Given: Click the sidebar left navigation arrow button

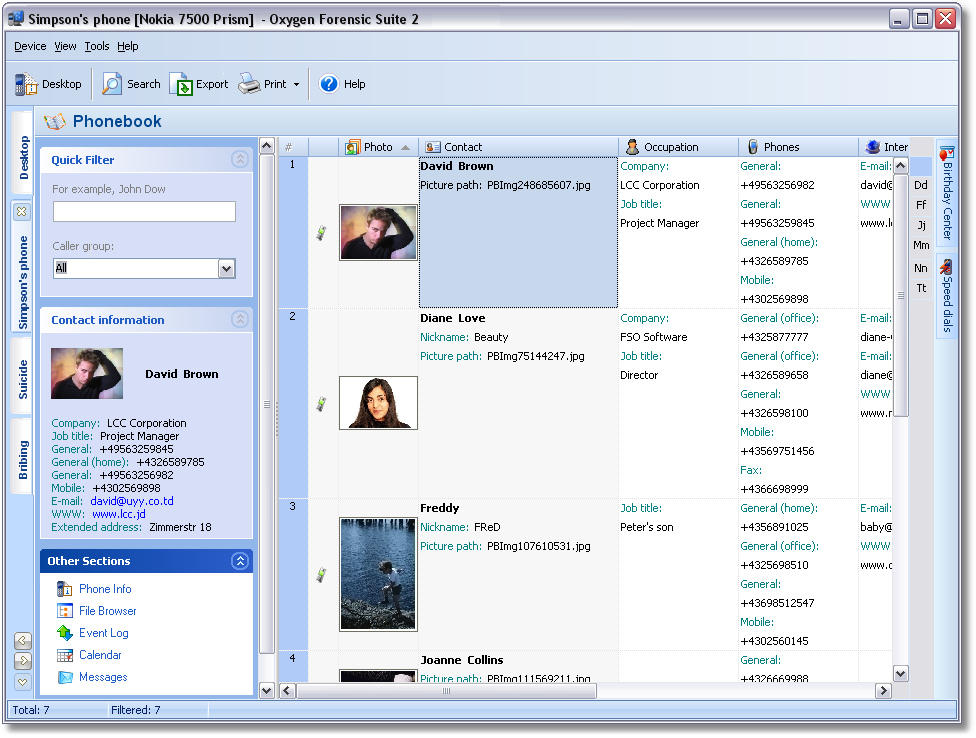Looking at the screenshot, I should click(23, 640).
